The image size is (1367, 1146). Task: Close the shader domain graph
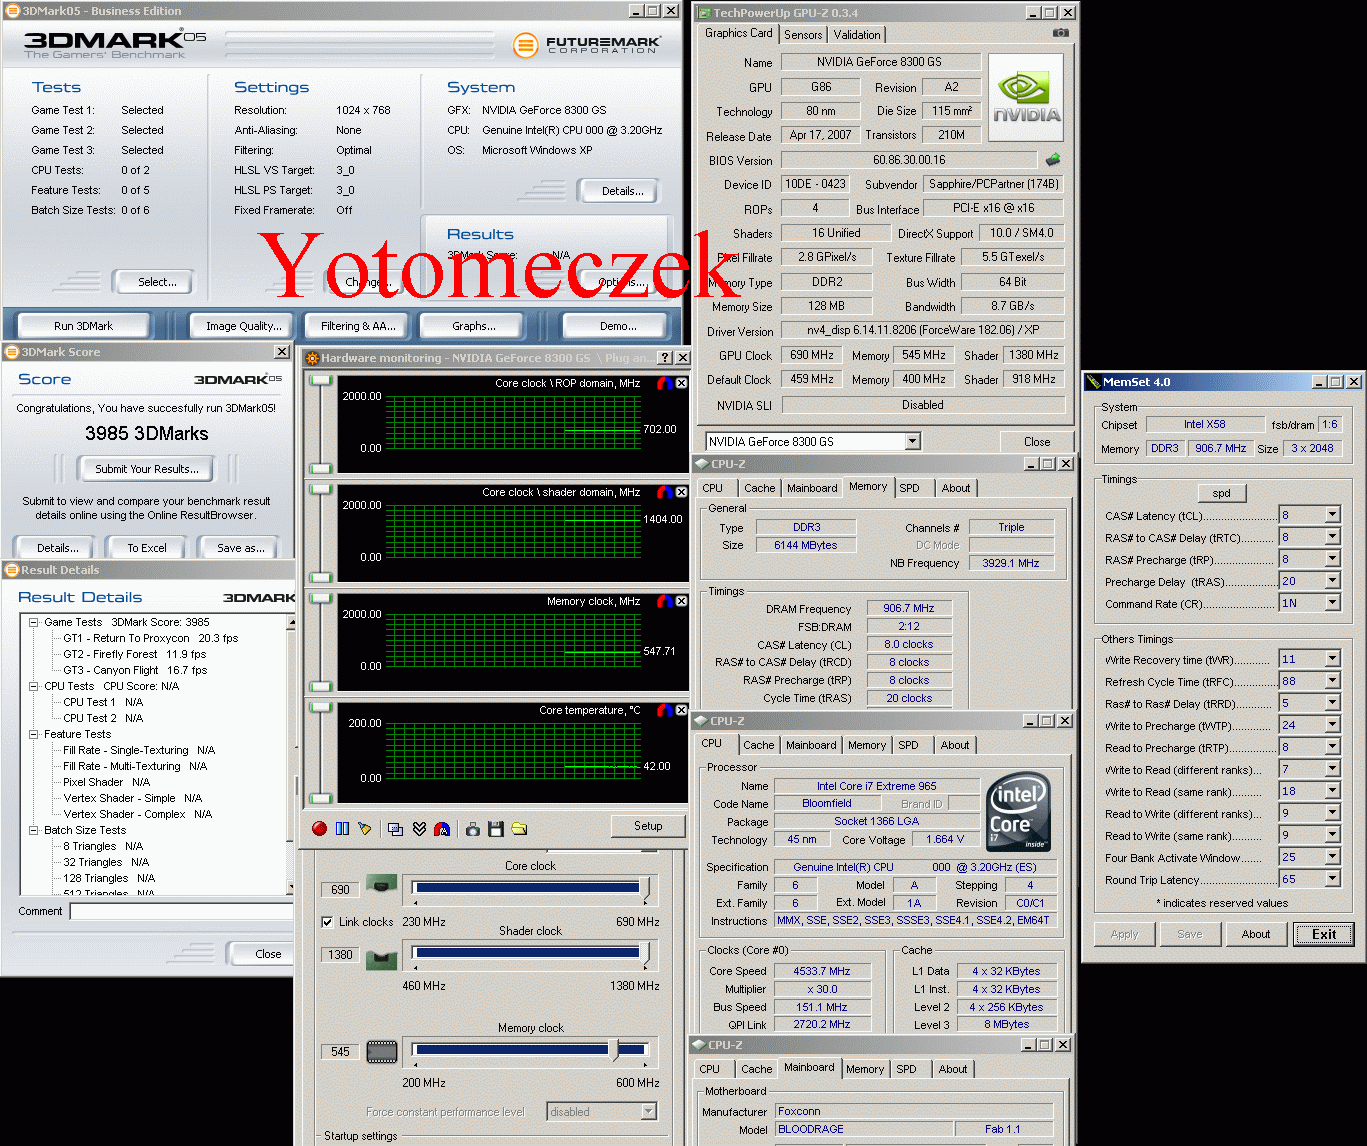pyautogui.click(x=681, y=492)
